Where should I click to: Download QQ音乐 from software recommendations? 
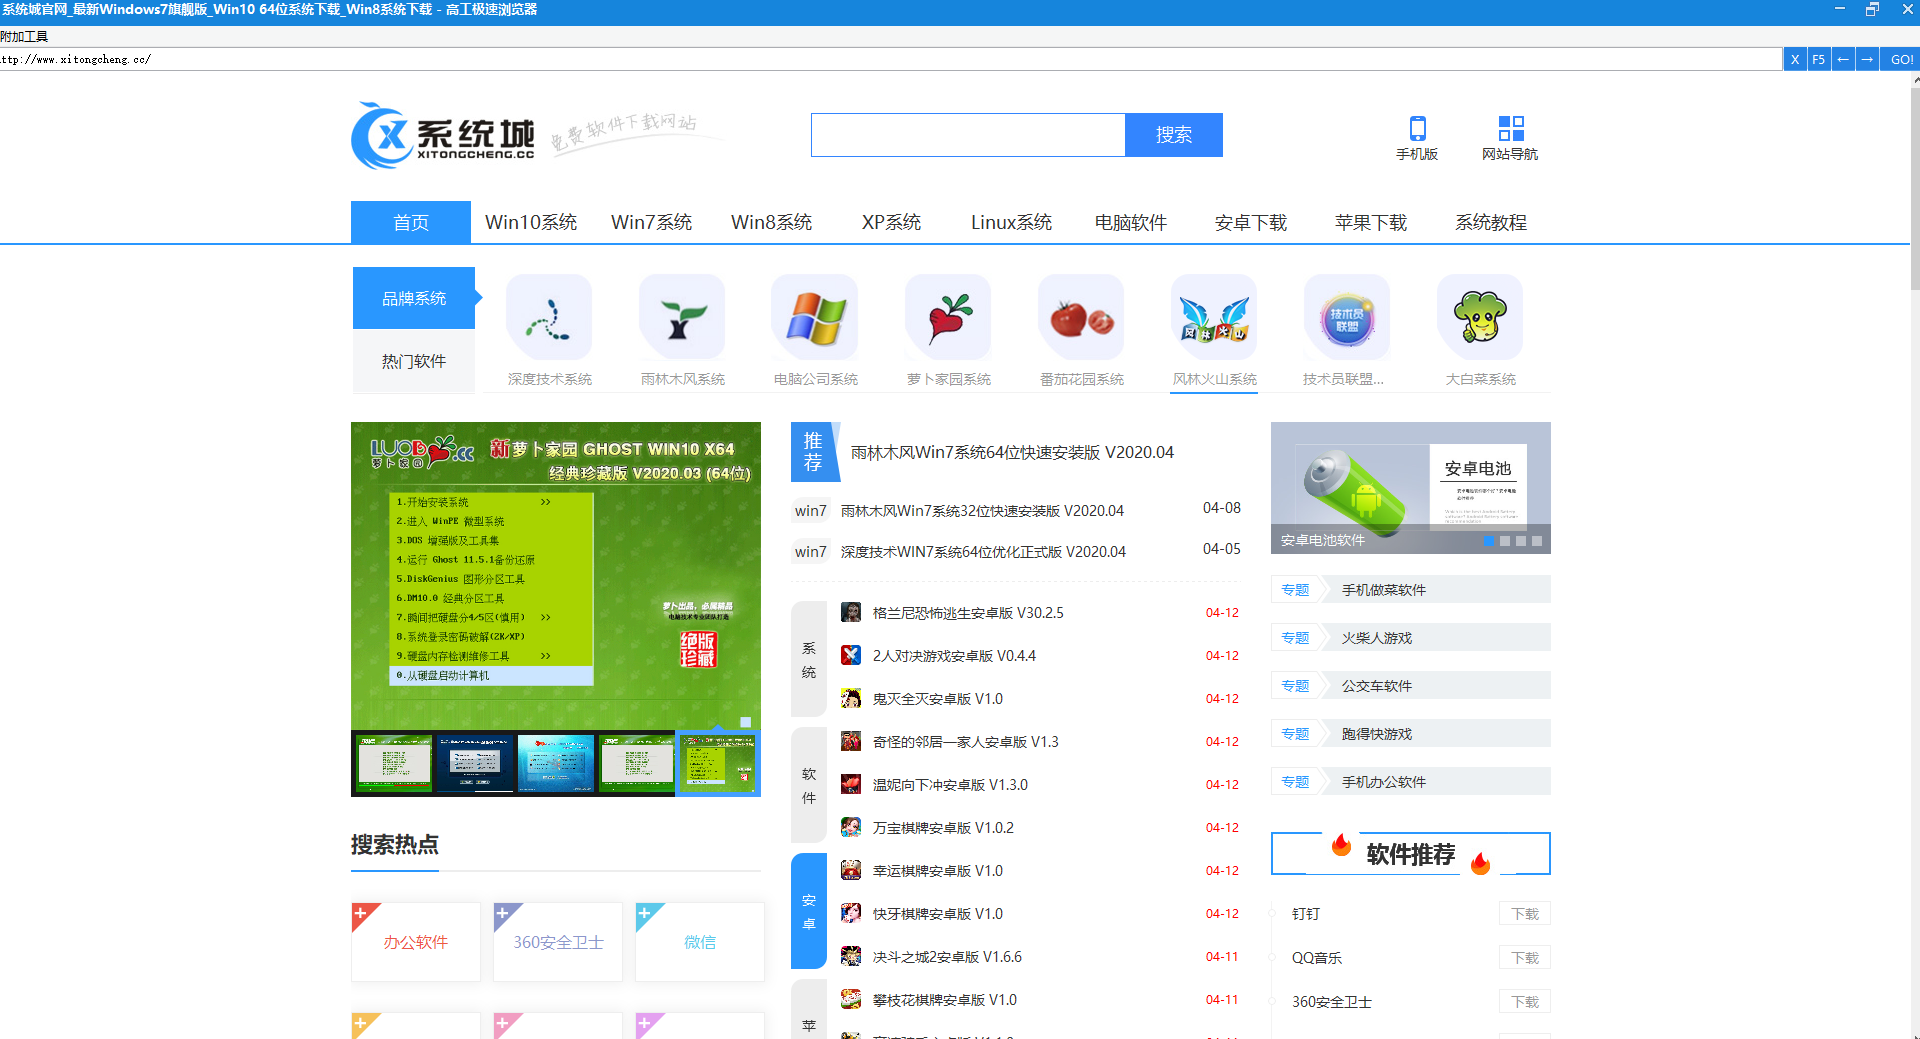pos(1525,958)
